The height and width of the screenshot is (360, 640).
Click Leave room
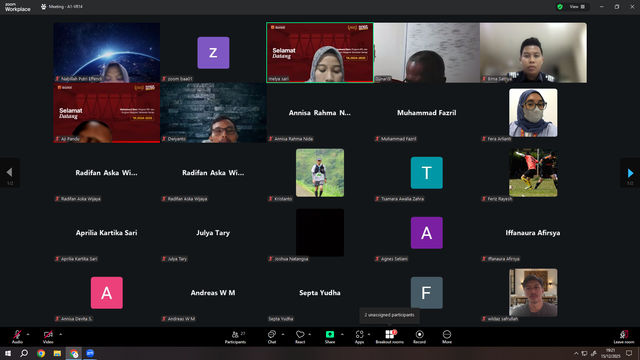tap(624, 337)
